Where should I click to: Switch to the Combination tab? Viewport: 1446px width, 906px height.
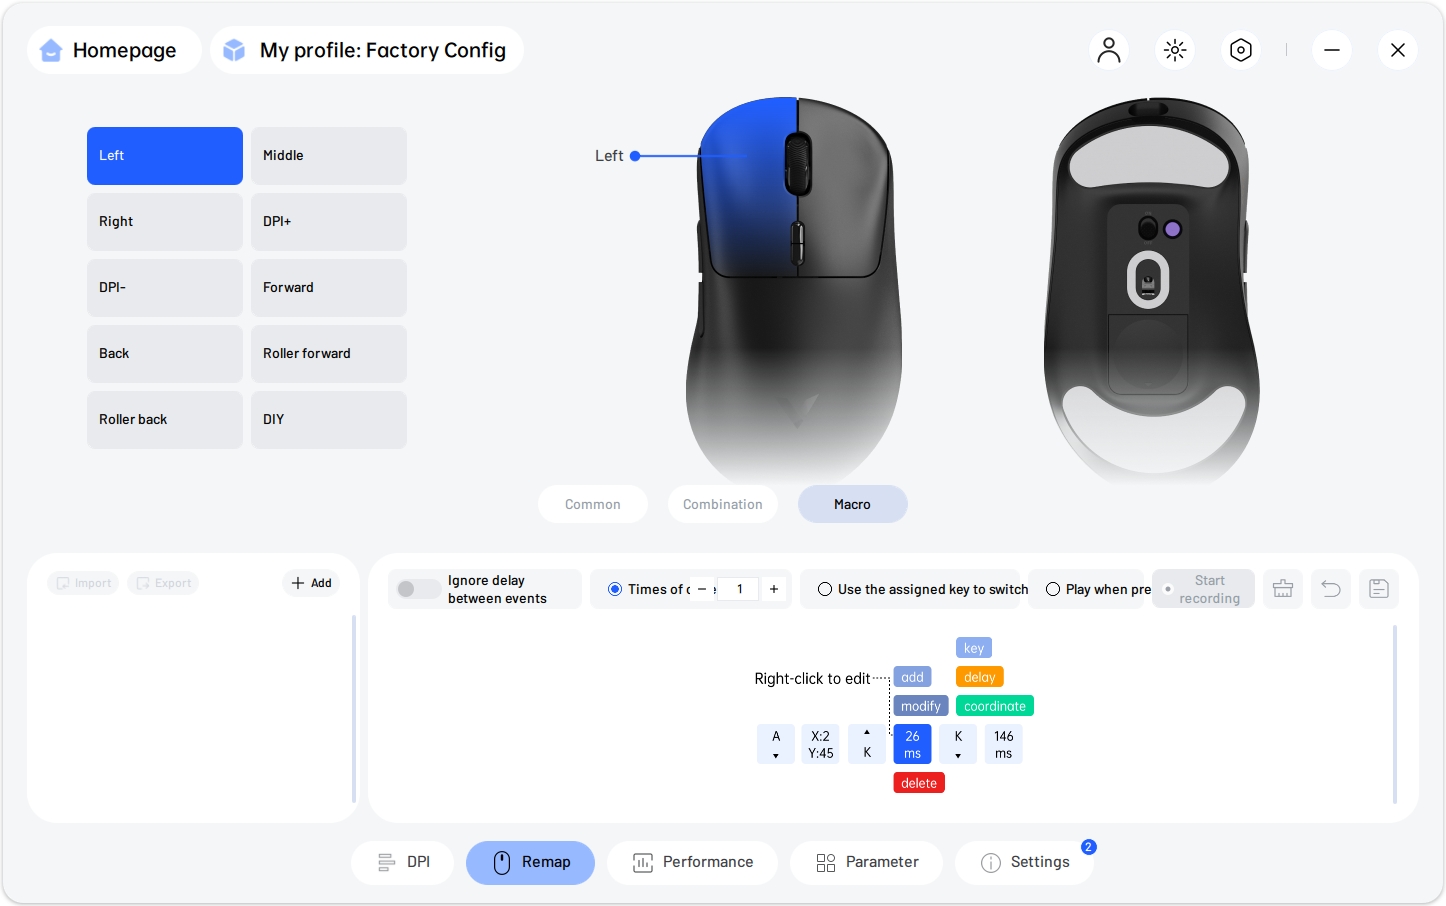click(723, 504)
